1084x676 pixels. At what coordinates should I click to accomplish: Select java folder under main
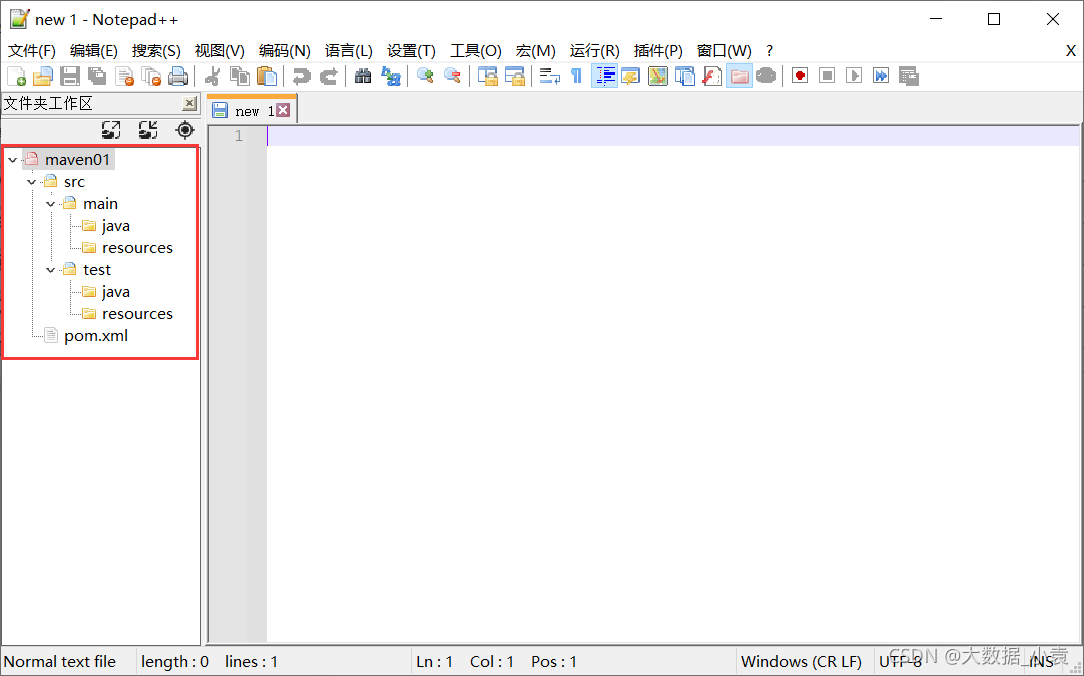point(115,226)
